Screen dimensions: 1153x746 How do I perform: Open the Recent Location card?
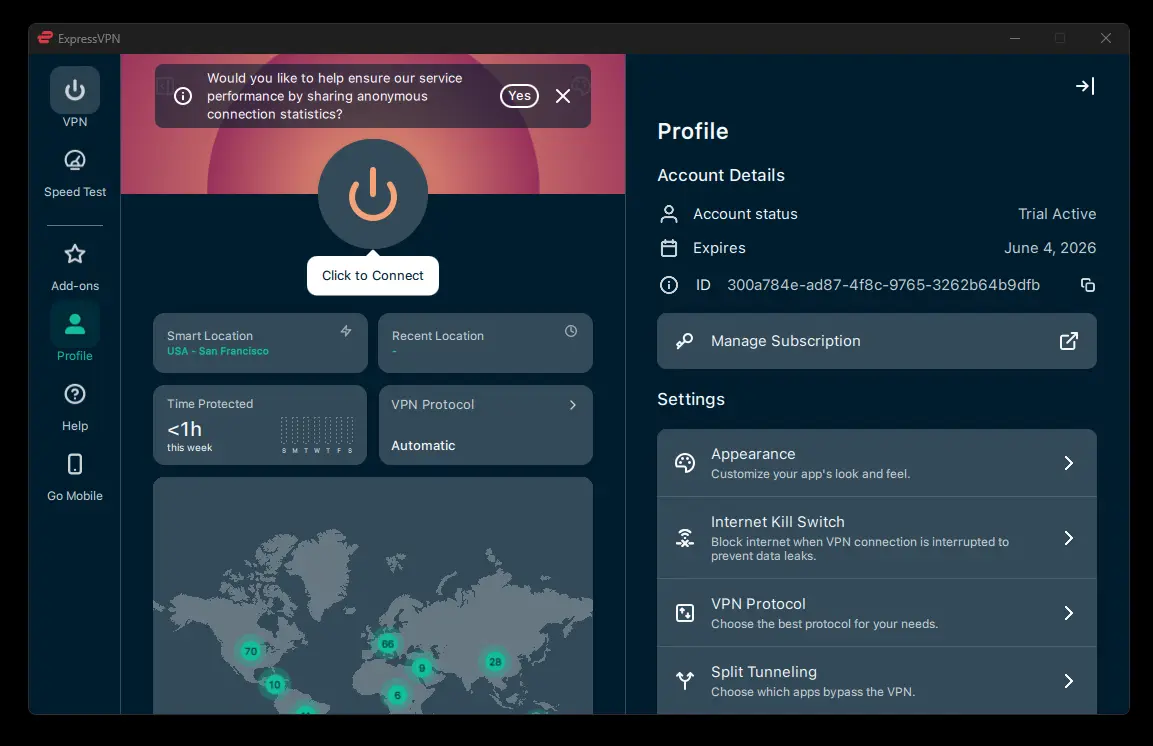coord(485,343)
